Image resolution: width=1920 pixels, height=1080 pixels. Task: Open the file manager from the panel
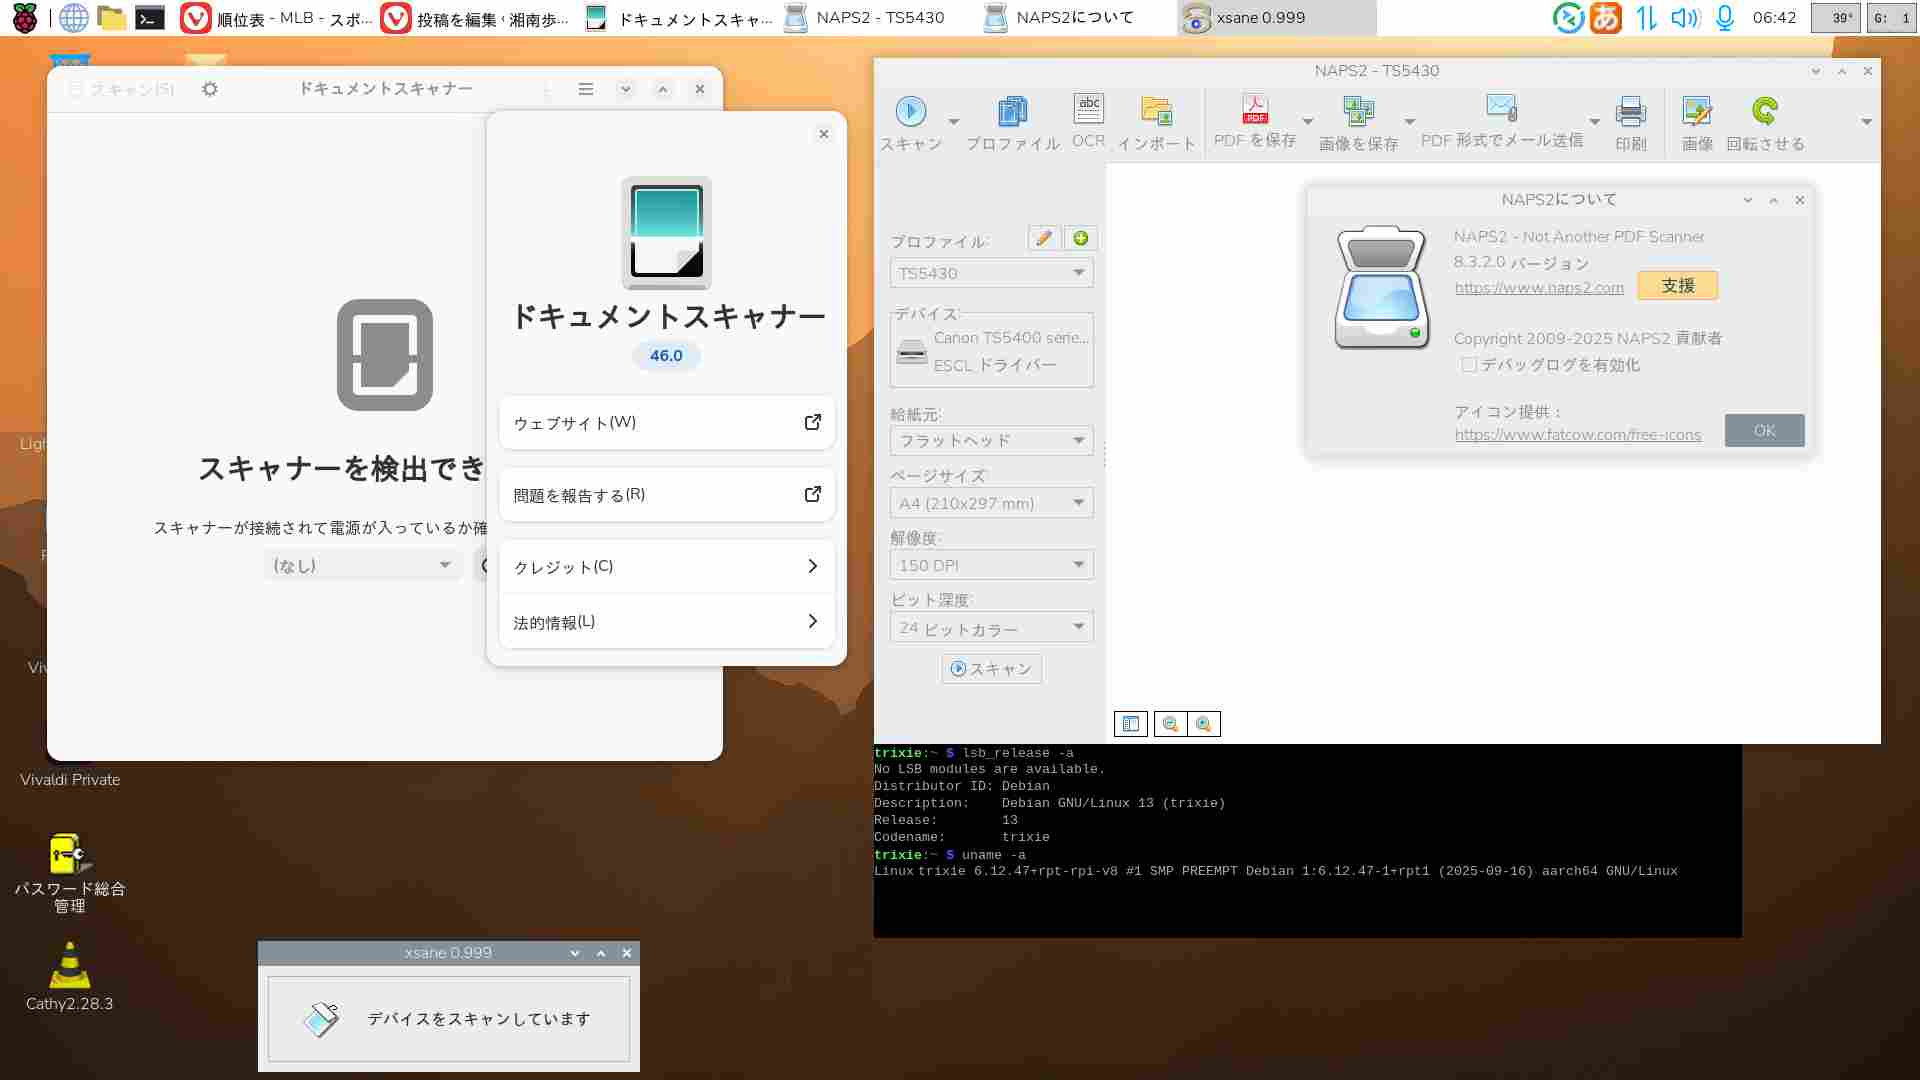(x=111, y=17)
